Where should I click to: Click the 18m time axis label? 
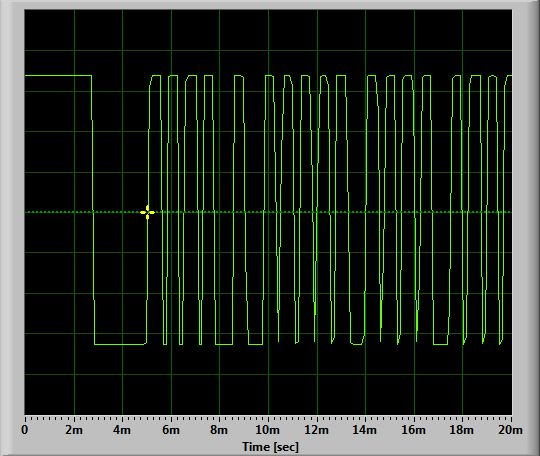[x=462, y=430]
